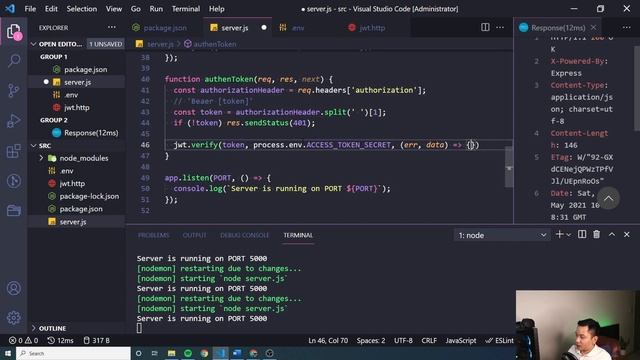The height and width of the screenshot is (360, 640).
Task: Open the Run menu
Action: pos(156,9)
